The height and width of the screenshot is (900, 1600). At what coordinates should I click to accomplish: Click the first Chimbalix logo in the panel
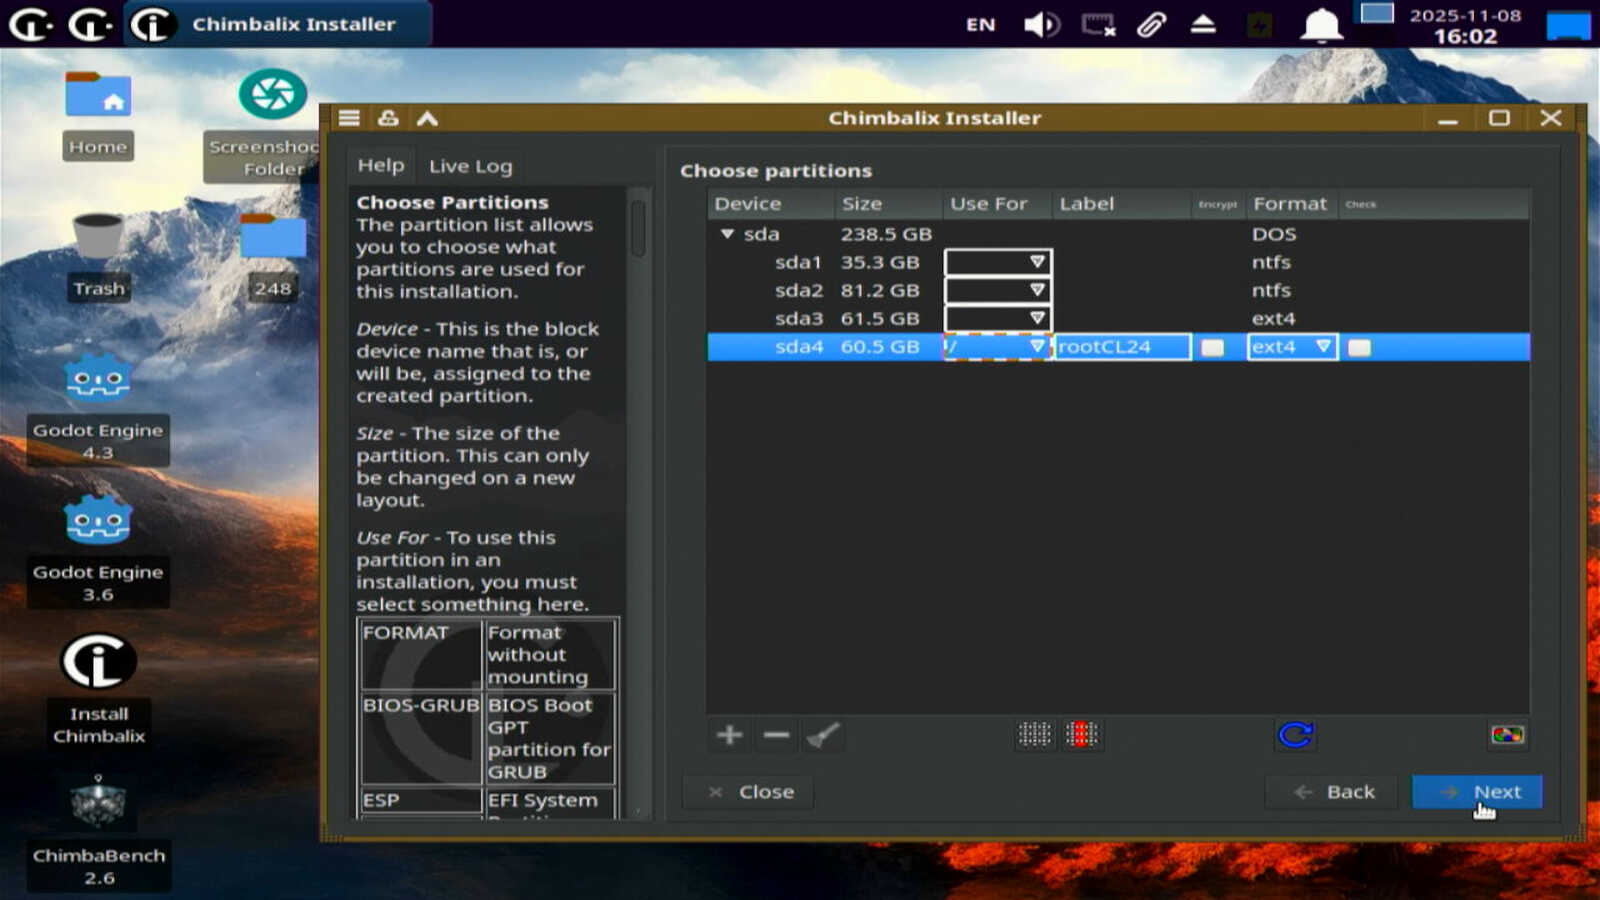[x=29, y=24]
